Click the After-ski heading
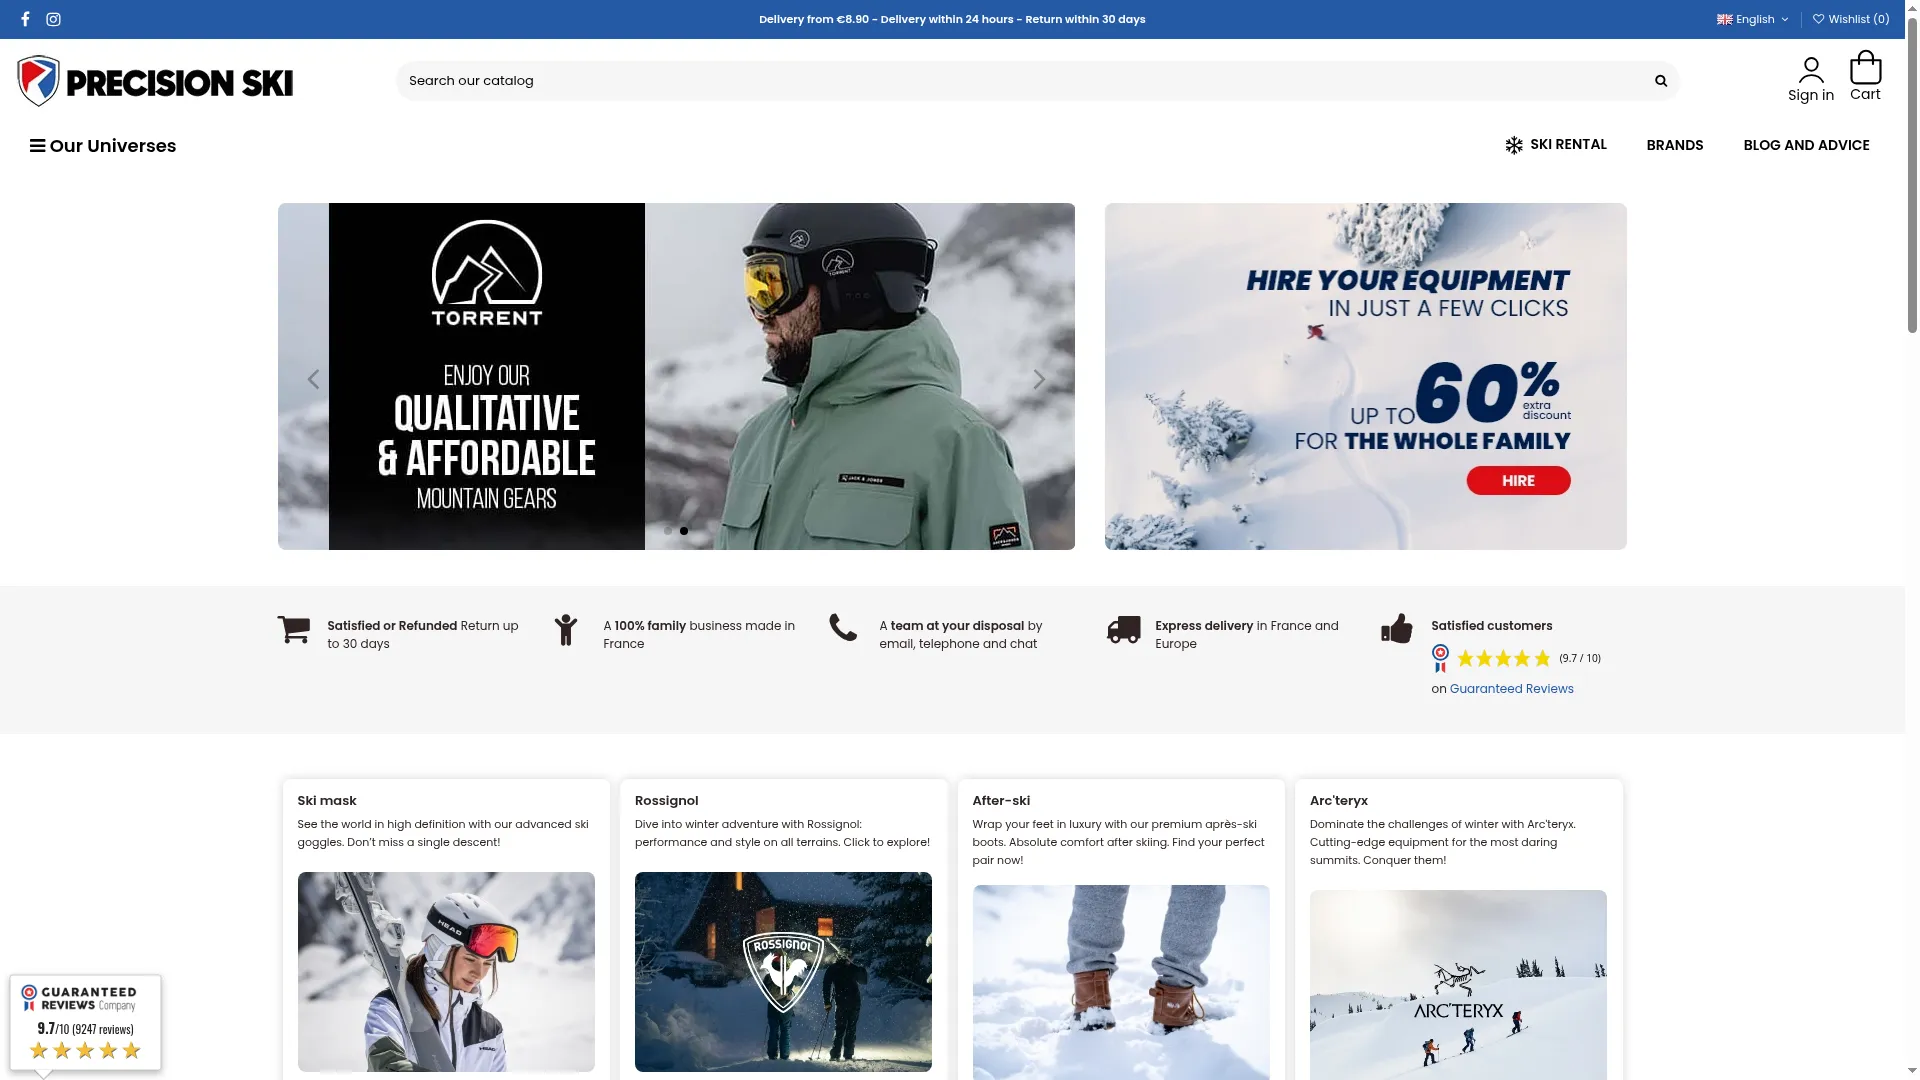The height and width of the screenshot is (1080, 1920). pos(1001,801)
